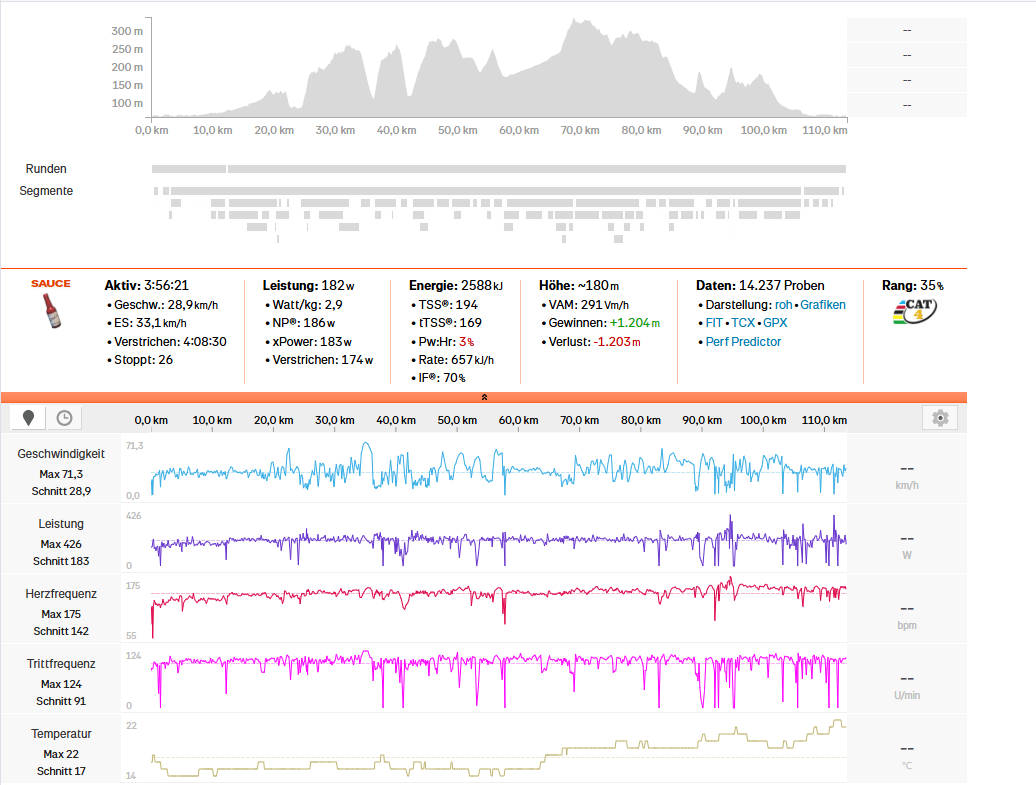The image size is (1036, 785).
Task: Select the long second lap bar in Runden
Action: coord(536,169)
